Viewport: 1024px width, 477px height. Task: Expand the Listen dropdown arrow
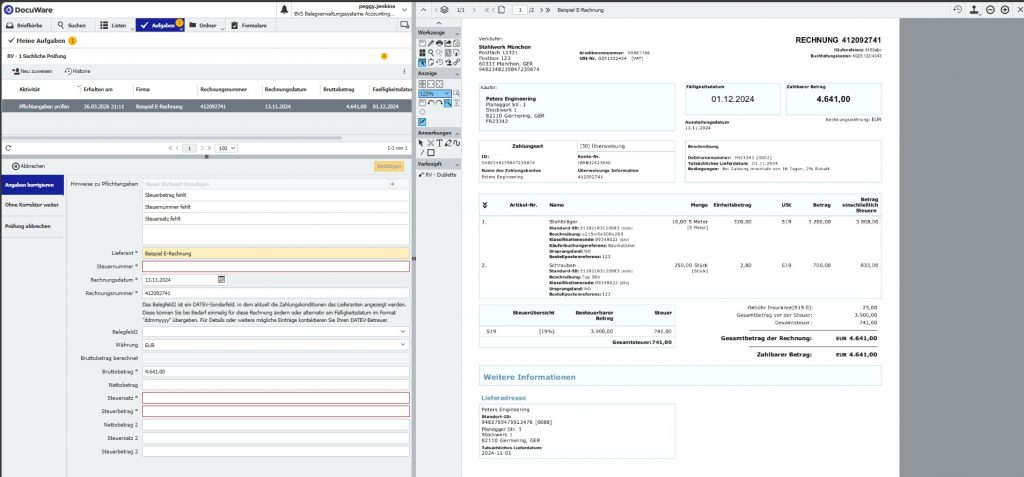coord(131,27)
